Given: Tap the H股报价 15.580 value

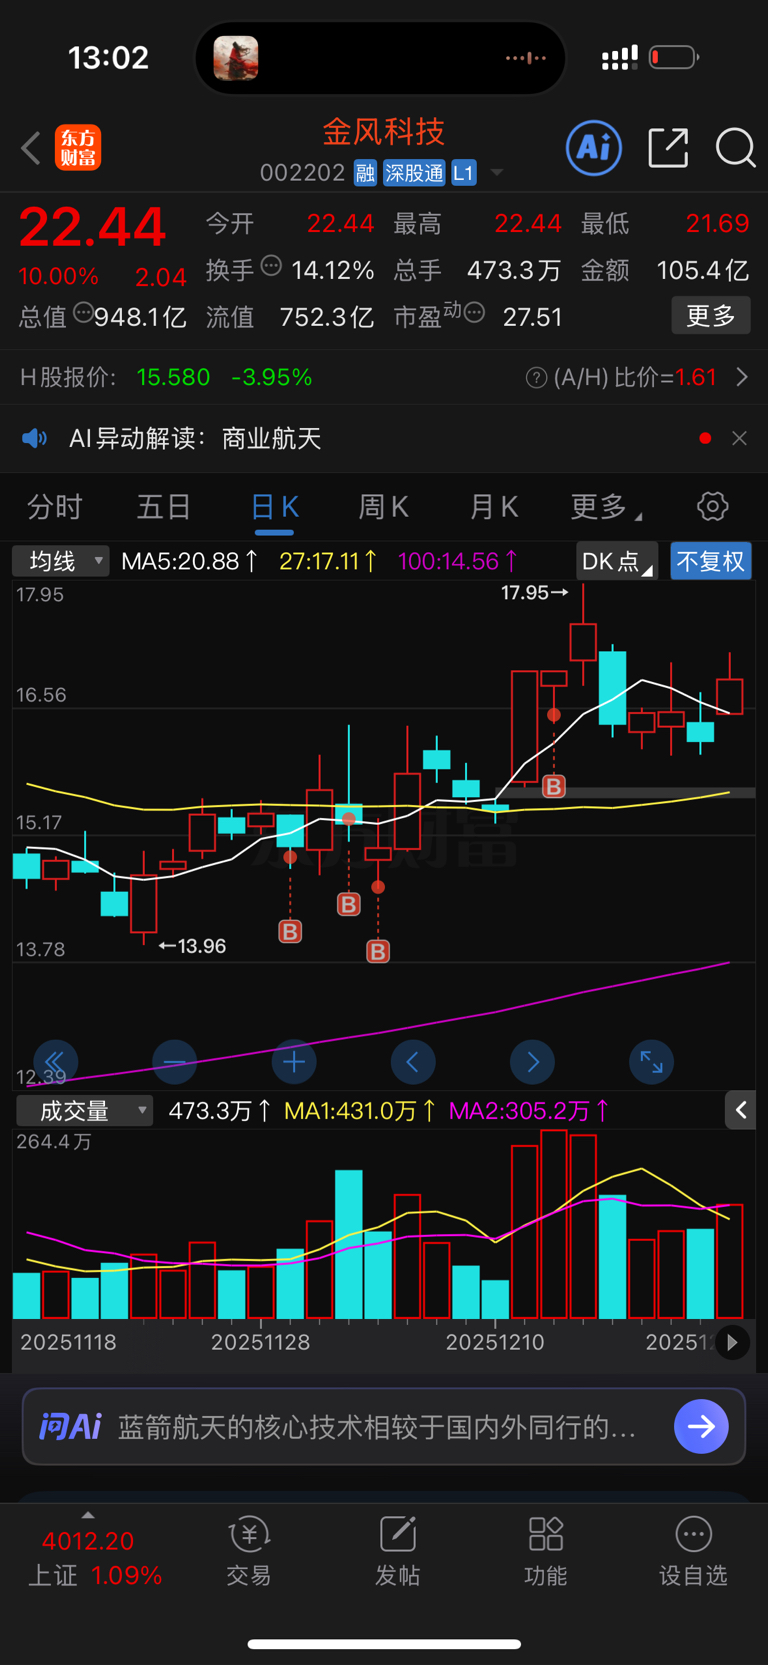Looking at the screenshot, I should coord(174,377).
